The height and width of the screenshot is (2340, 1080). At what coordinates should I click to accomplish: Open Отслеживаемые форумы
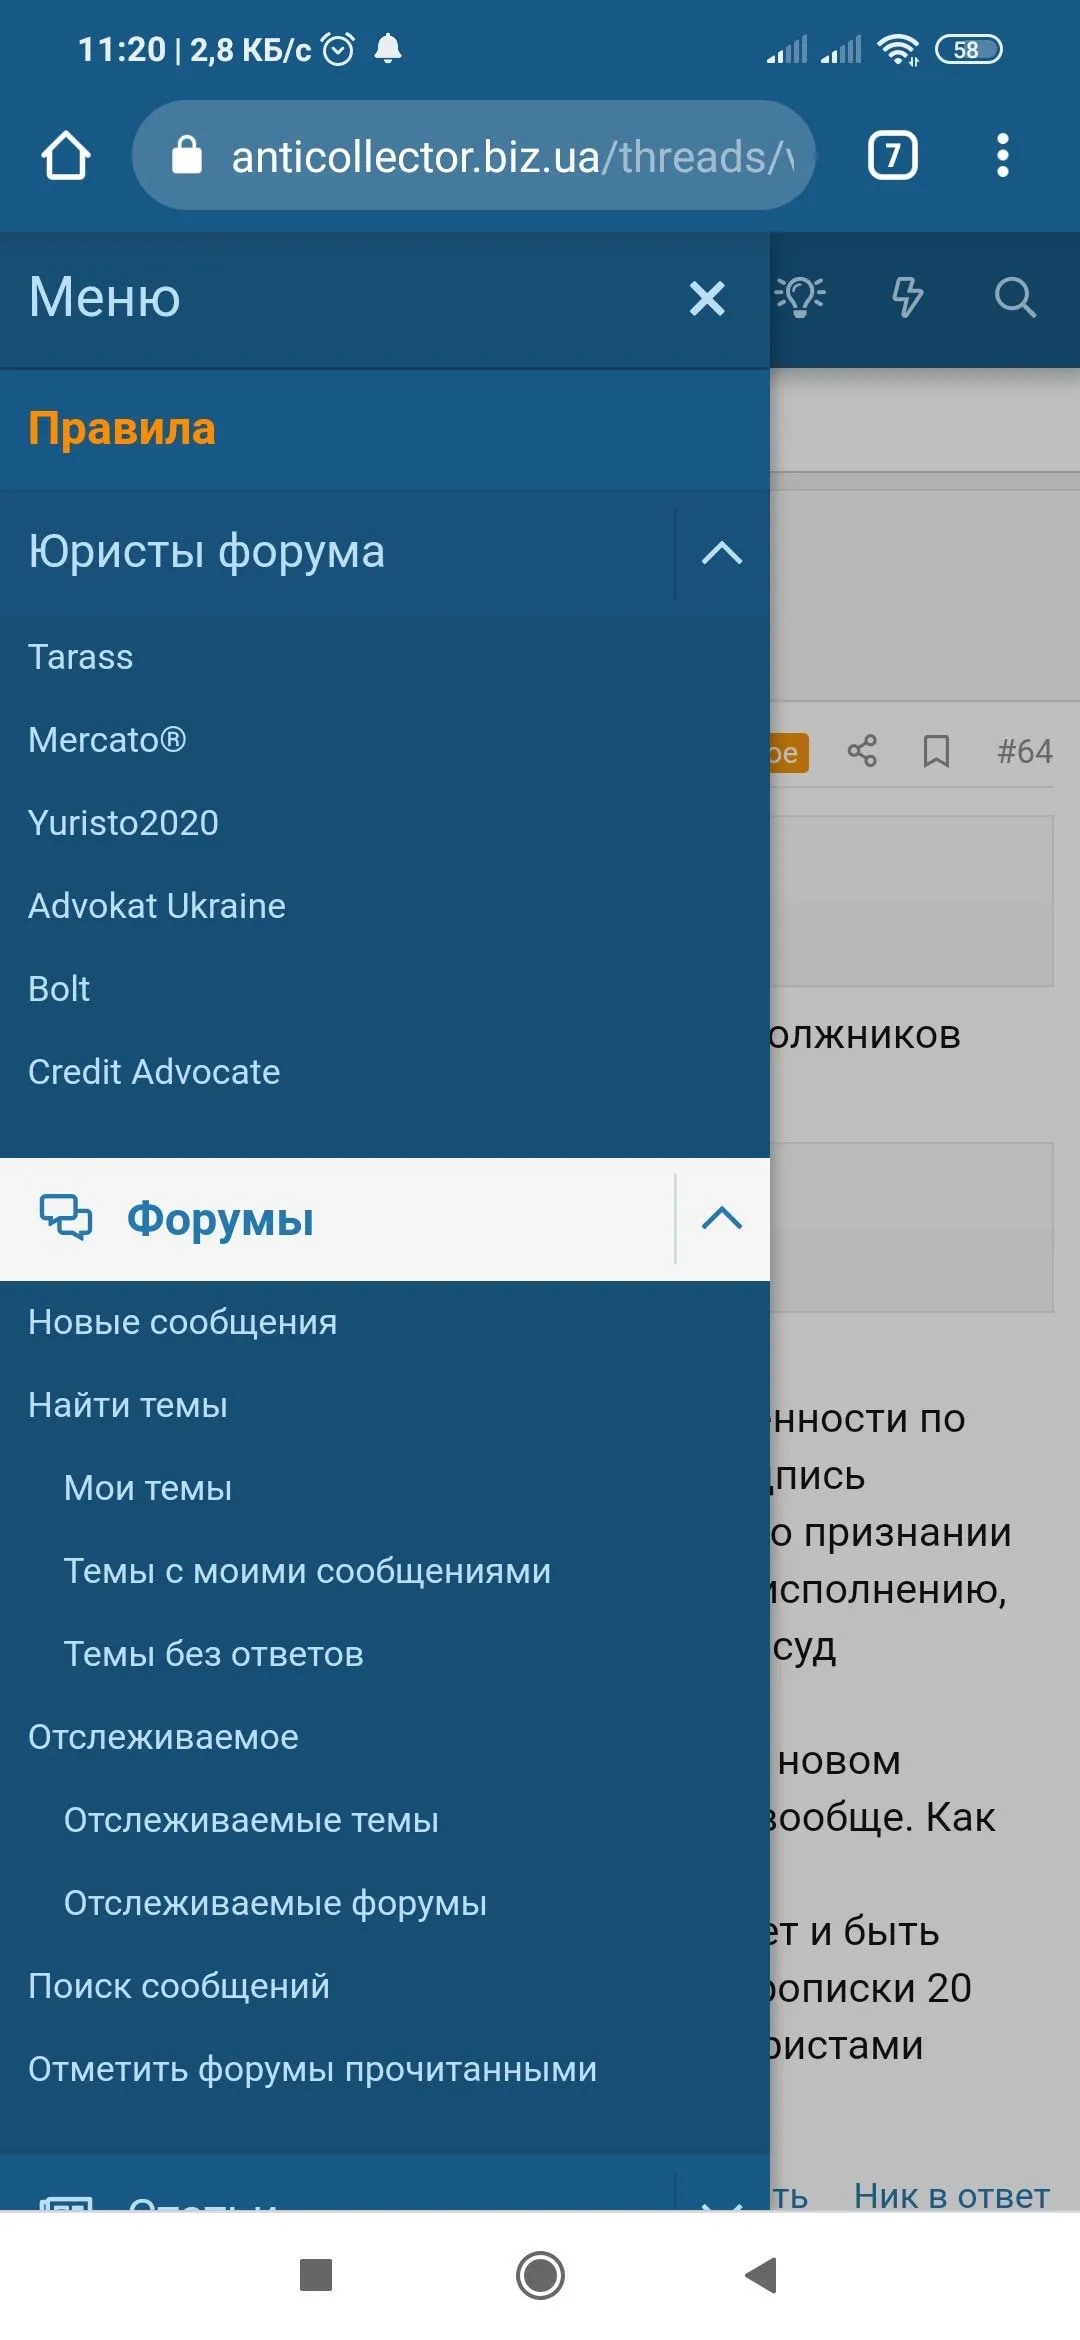click(x=275, y=1903)
